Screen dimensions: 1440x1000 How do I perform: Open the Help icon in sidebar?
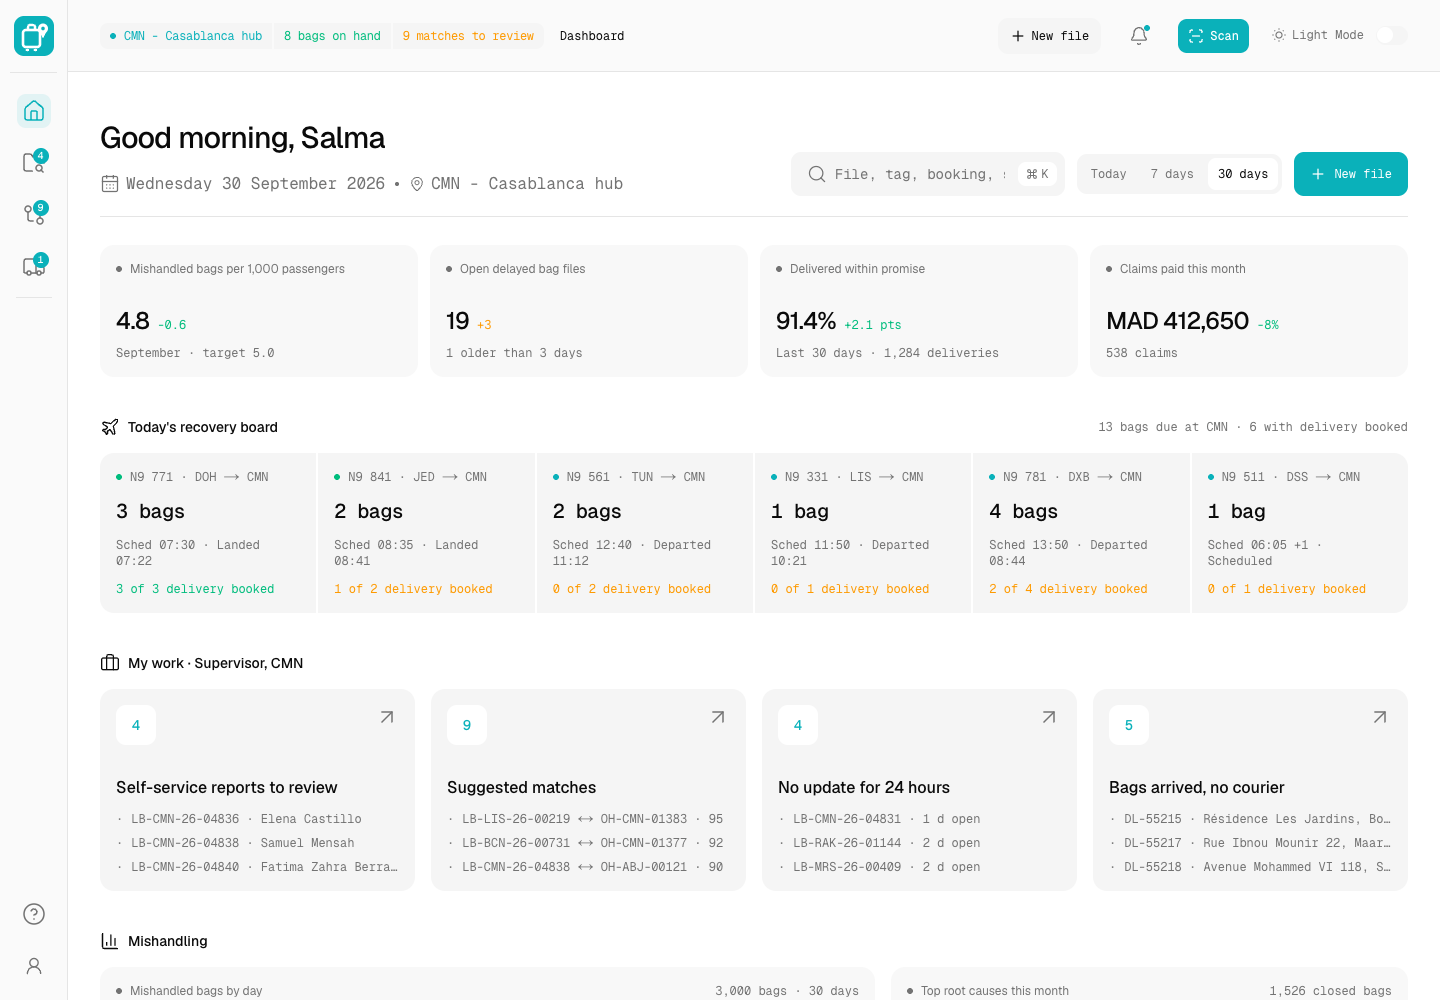coord(34,914)
